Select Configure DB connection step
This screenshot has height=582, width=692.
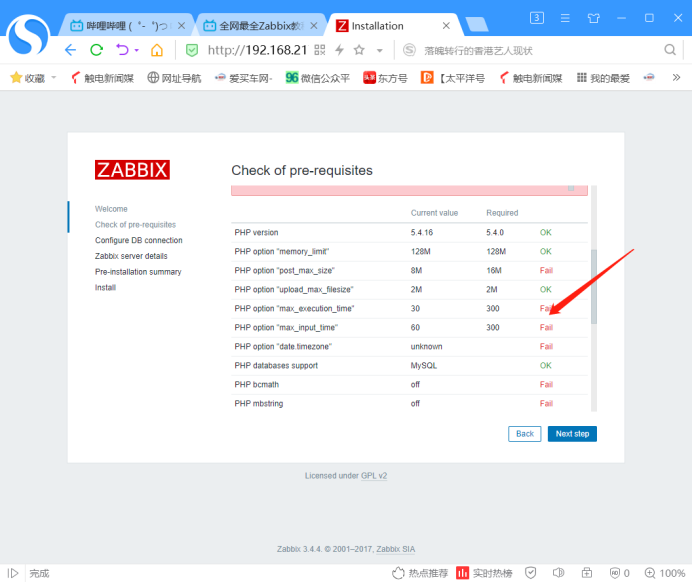[x=139, y=240]
